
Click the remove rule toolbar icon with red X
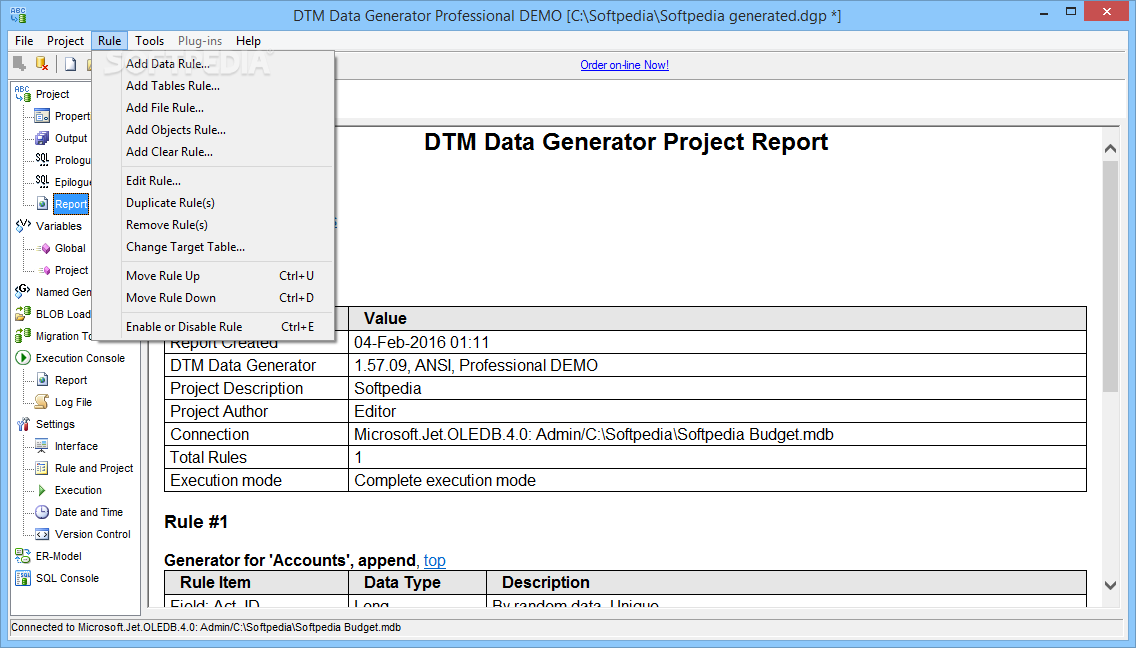point(43,64)
